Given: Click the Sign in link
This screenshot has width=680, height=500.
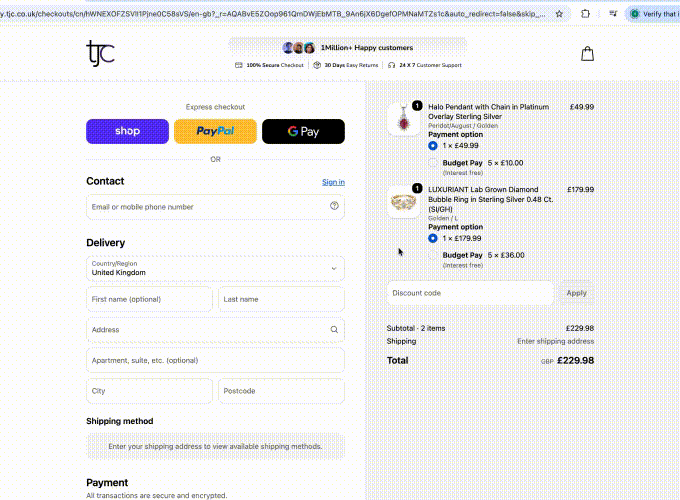Looking at the screenshot, I should coord(333,182).
